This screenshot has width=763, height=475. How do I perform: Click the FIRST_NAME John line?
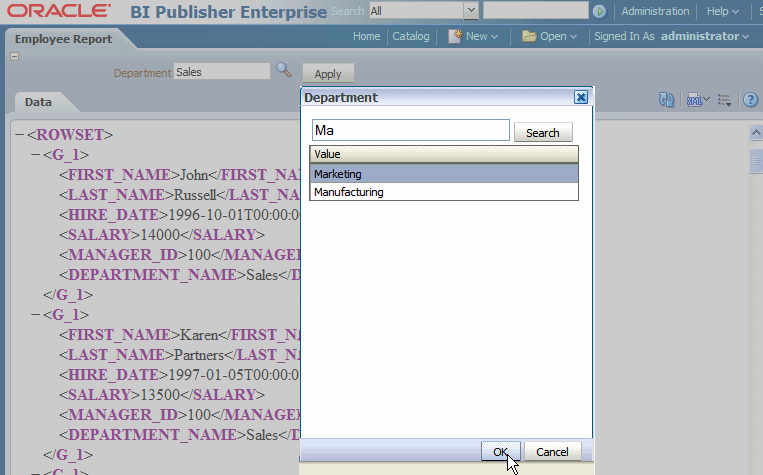click(x=179, y=174)
